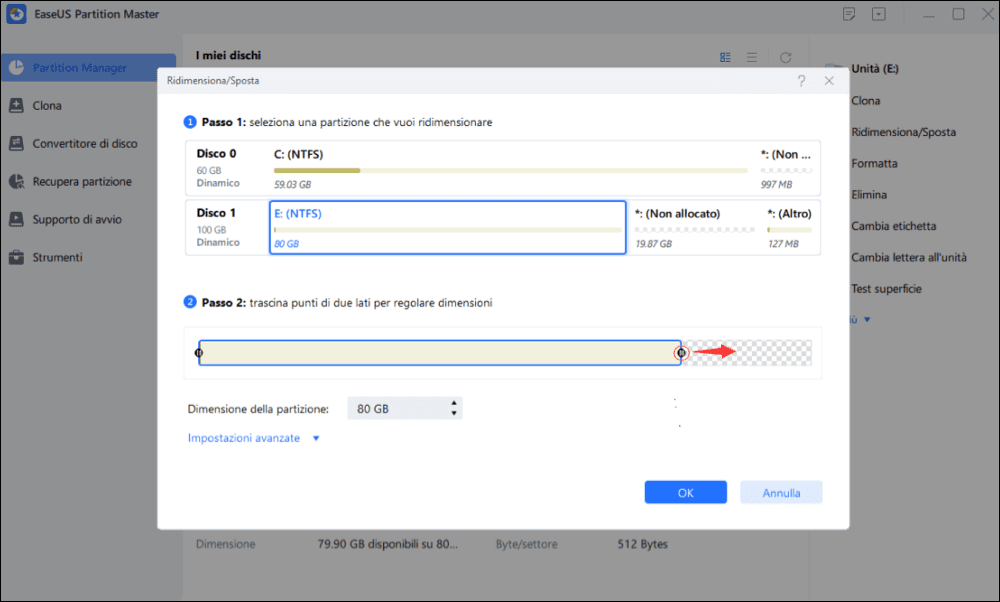This screenshot has height=602, width=1000.
Task: Grab the right handle of the partition size bar
Action: (x=681, y=353)
